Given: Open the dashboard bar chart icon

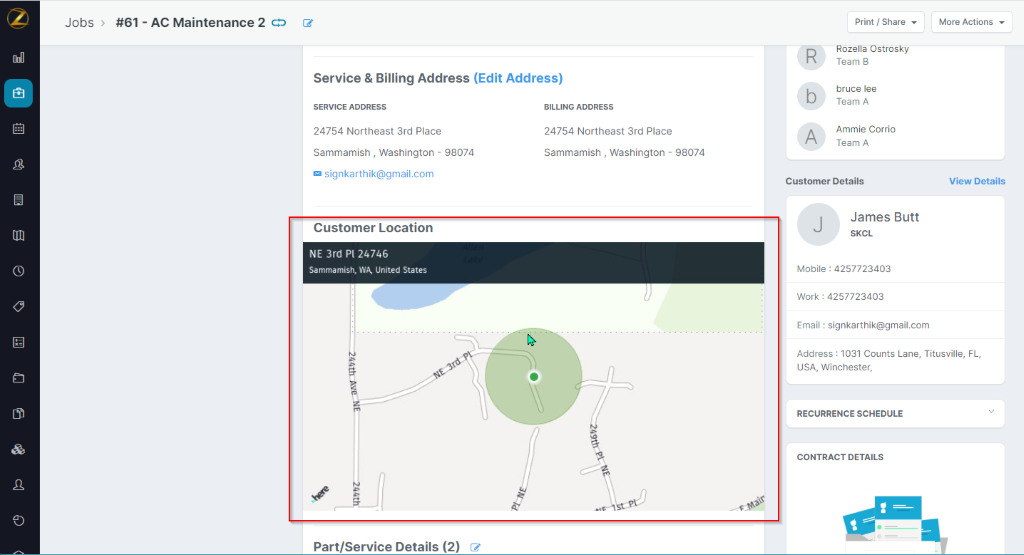Looking at the screenshot, I should click(x=18, y=58).
